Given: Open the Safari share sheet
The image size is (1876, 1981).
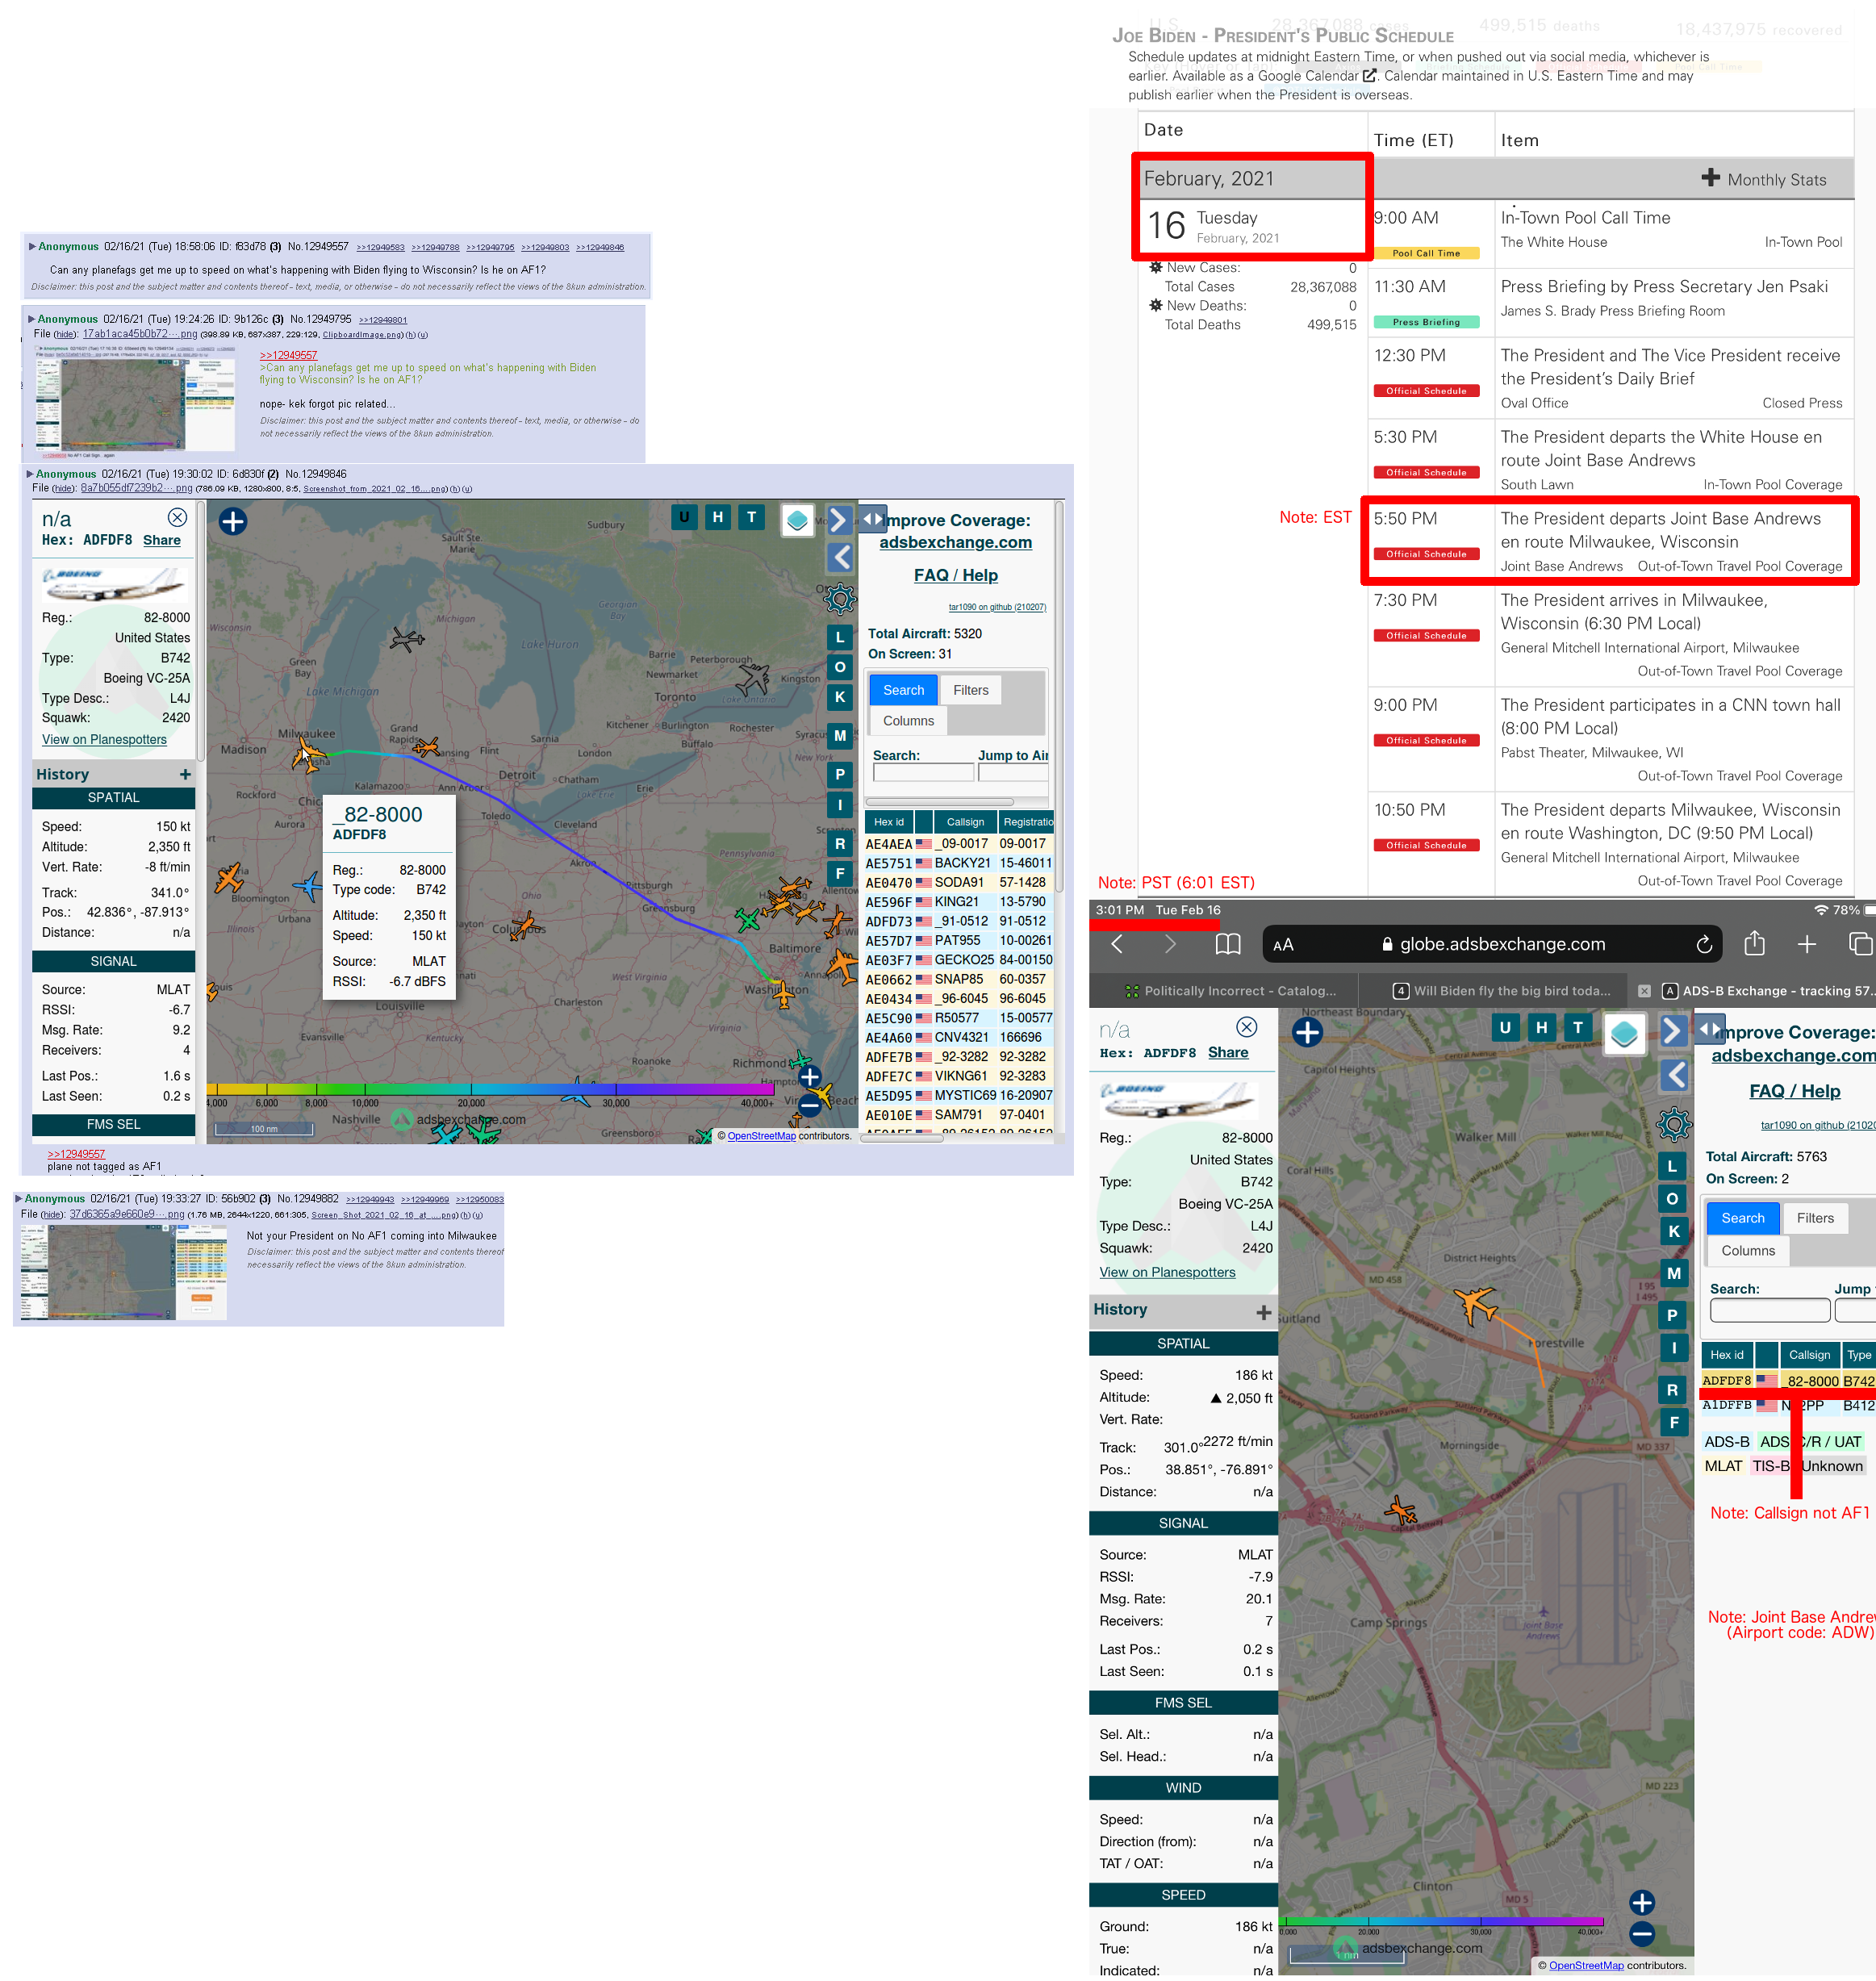Looking at the screenshot, I should pyautogui.click(x=1754, y=943).
